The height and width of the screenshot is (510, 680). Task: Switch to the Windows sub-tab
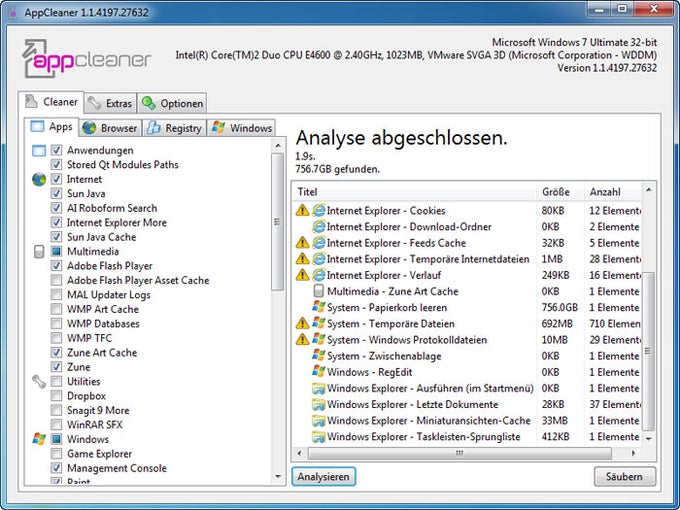(x=242, y=128)
